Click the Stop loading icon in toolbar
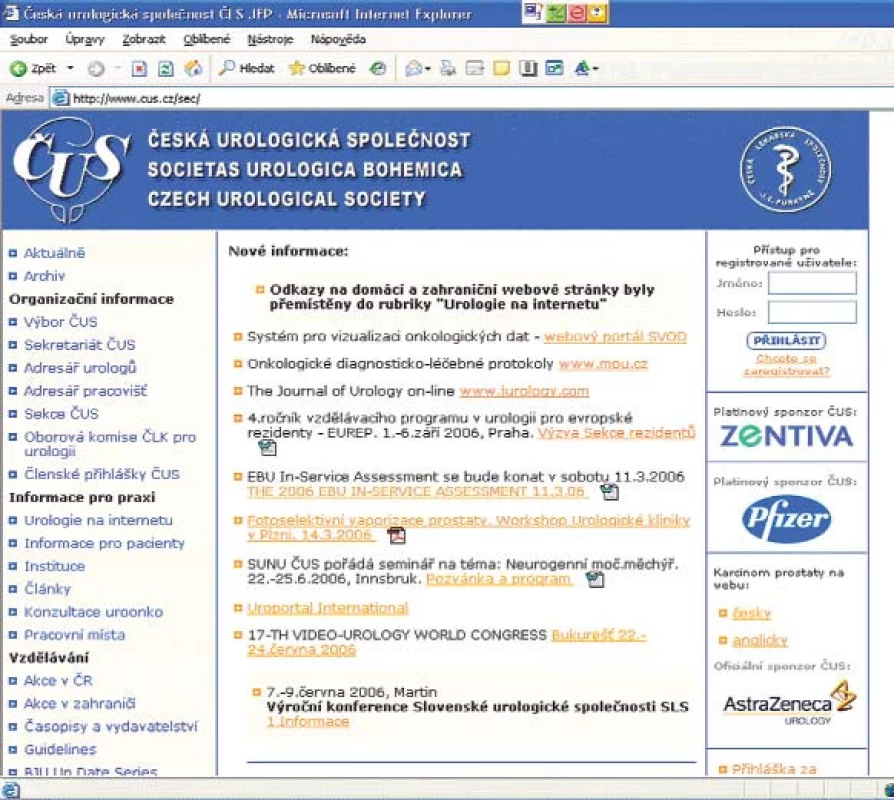Viewport: 894px width, 800px height. pos(139,69)
